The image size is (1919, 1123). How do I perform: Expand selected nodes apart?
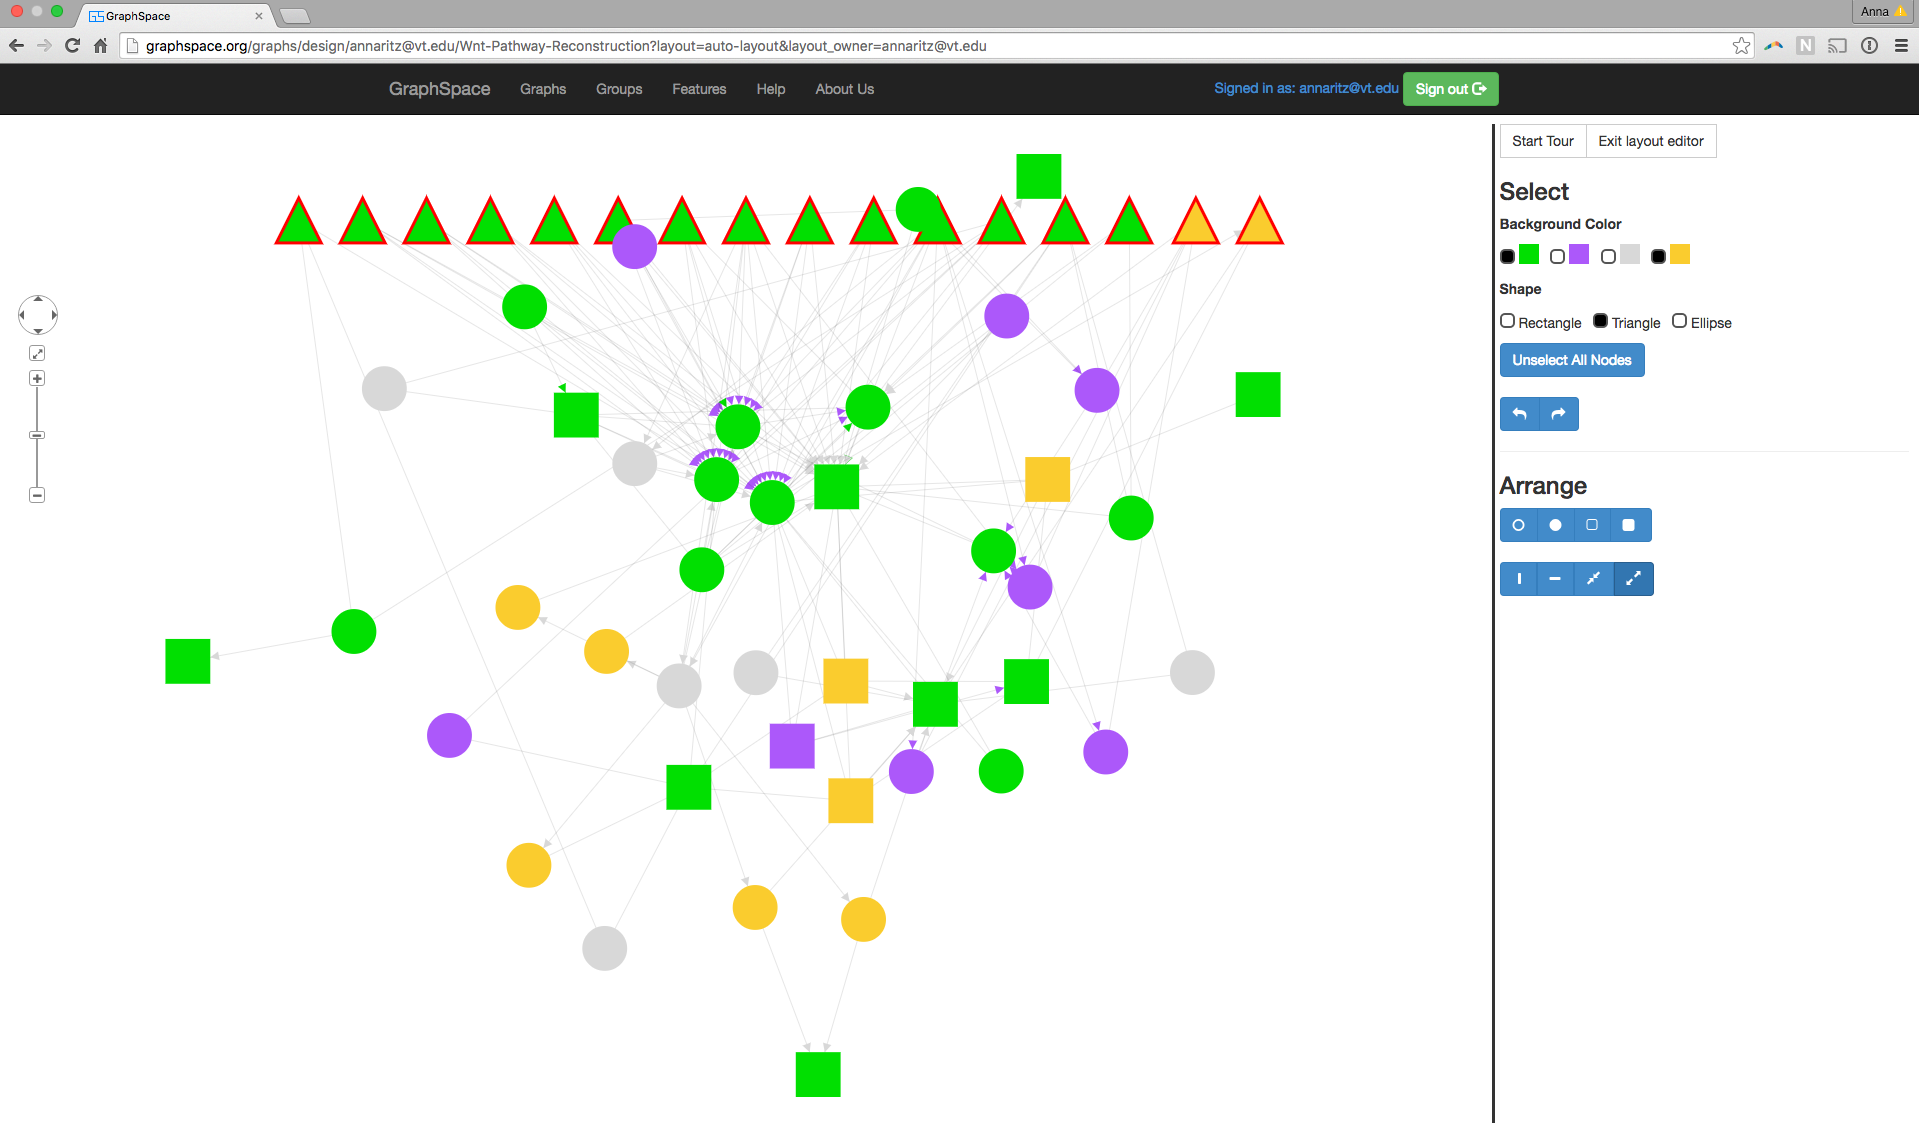(1633, 579)
